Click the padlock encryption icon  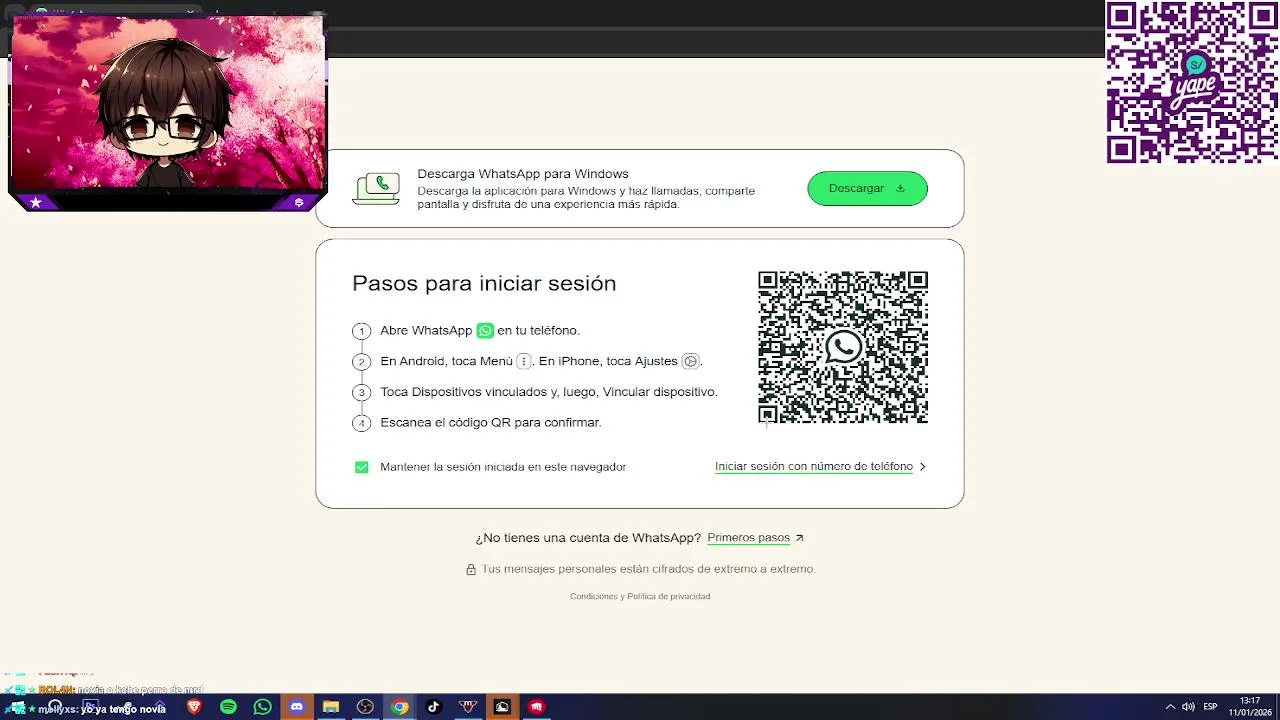[471, 569]
